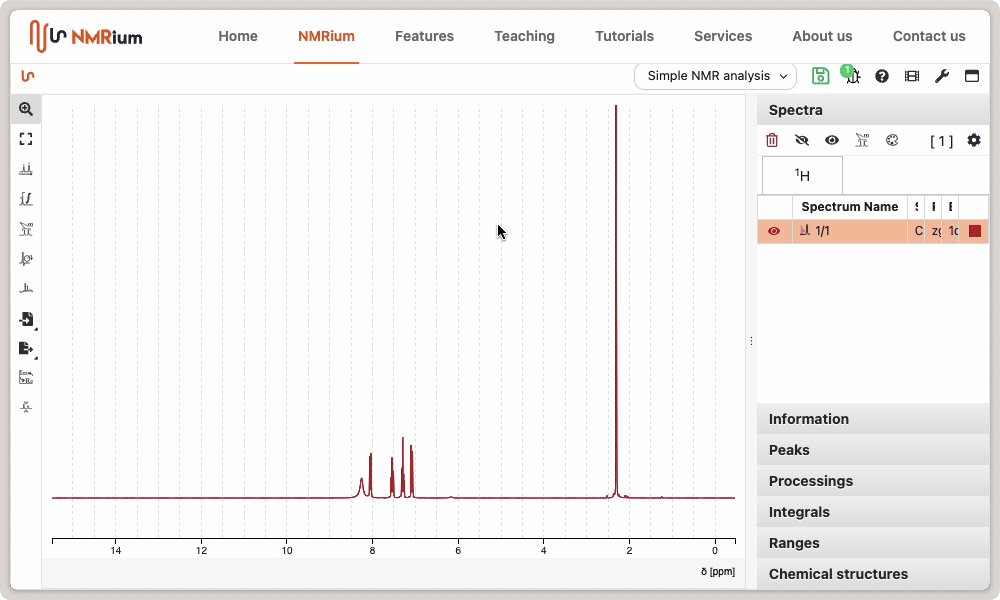The height and width of the screenshot is (600, 1000).
Task: Open the import file toolbar icon
Action: (26, 319)
